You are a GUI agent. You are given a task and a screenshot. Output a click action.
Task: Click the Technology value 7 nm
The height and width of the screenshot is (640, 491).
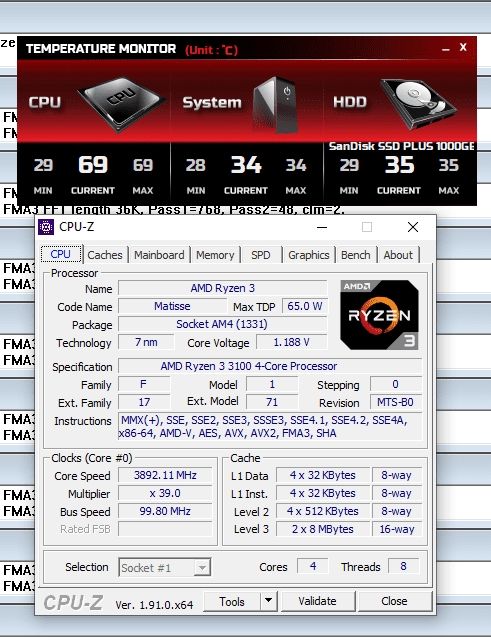(x=146, y=342)
